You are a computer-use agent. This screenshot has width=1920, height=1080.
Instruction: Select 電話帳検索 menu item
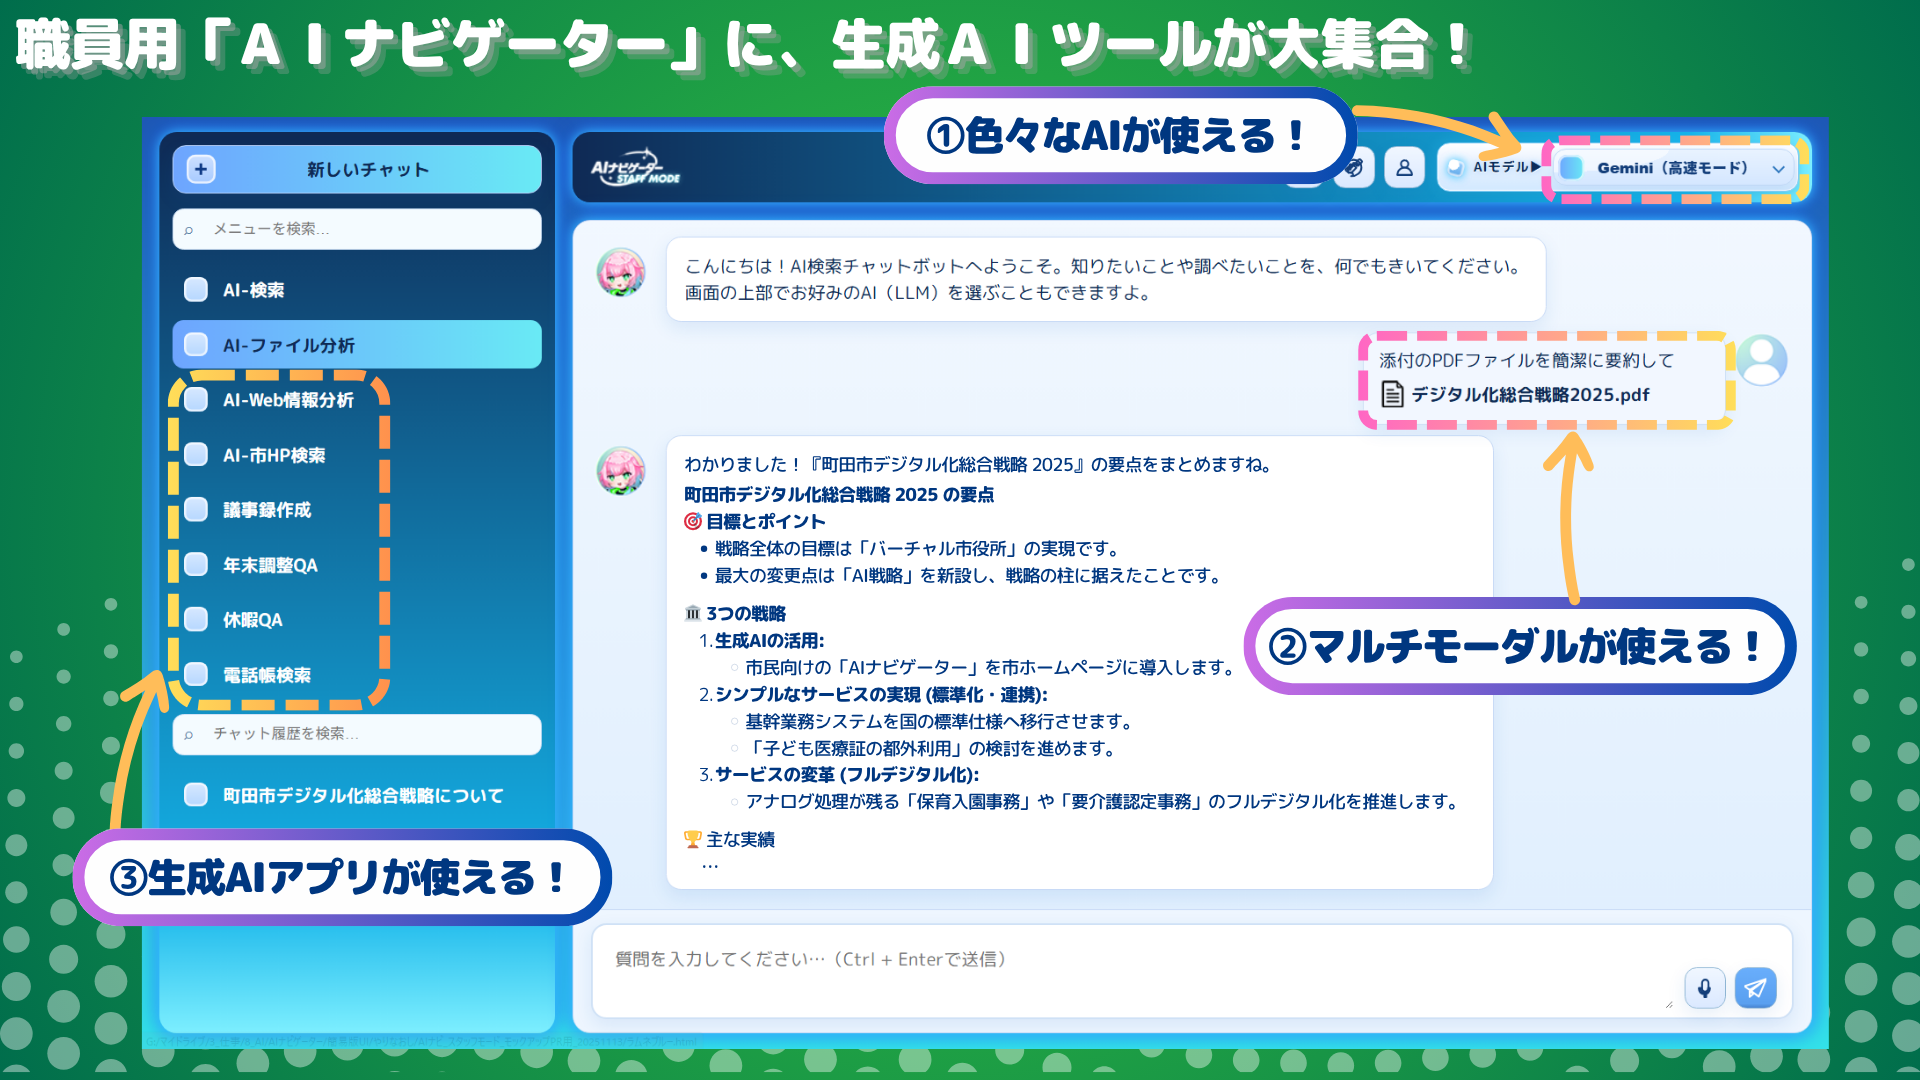coord(267,675)
